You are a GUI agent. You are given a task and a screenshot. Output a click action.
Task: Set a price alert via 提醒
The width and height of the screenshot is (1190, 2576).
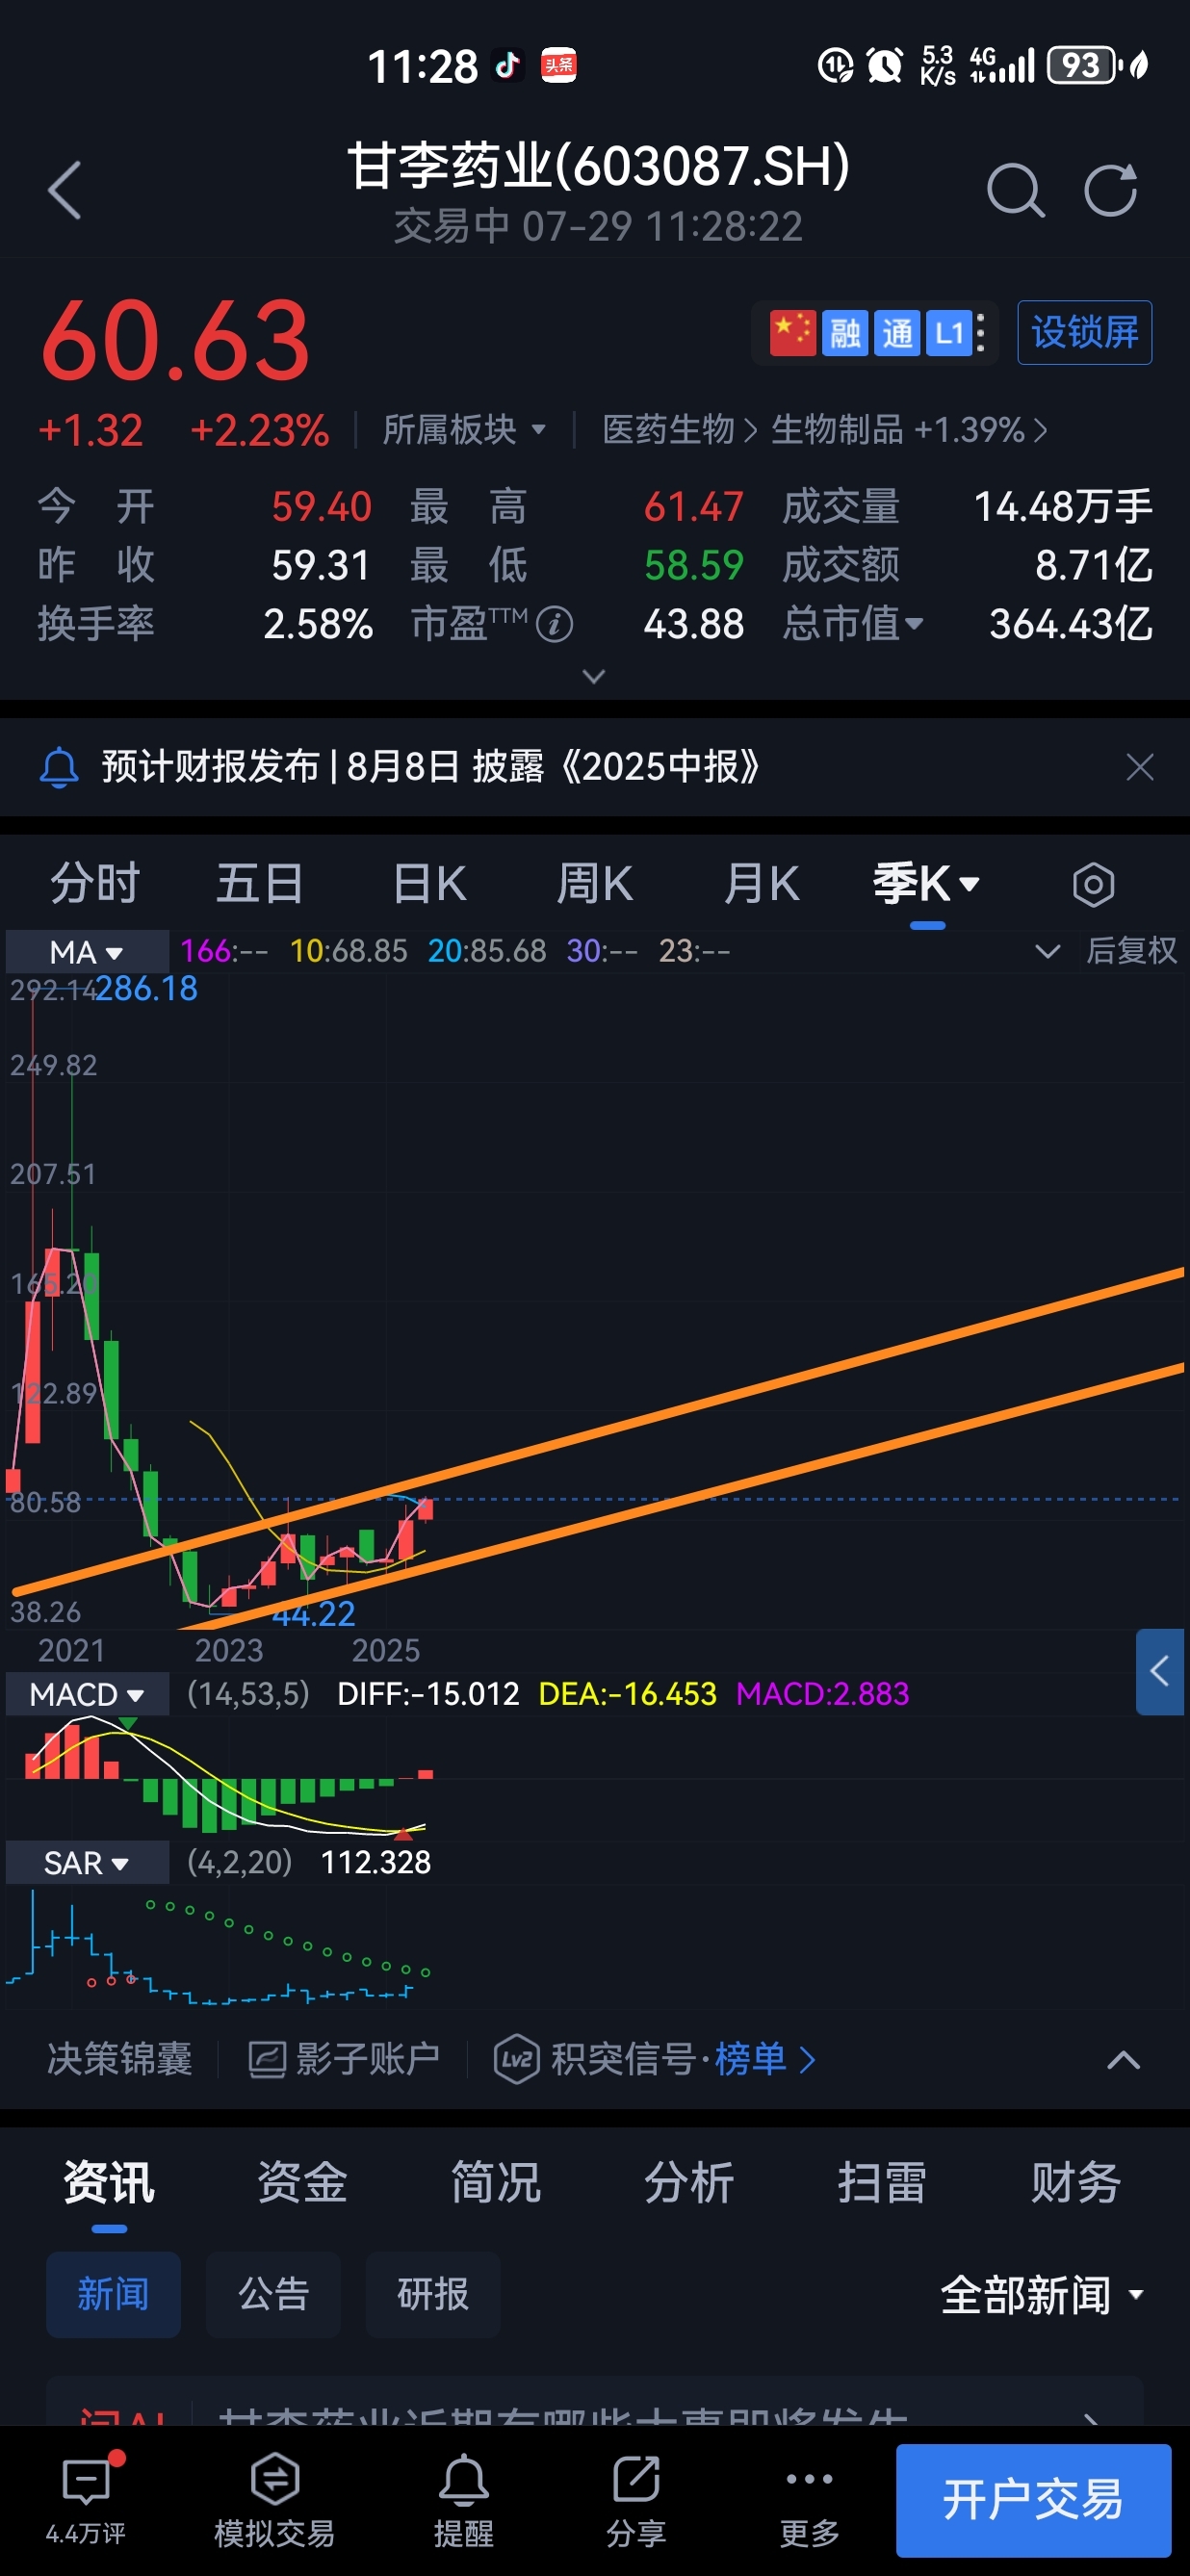(463, 2499)
